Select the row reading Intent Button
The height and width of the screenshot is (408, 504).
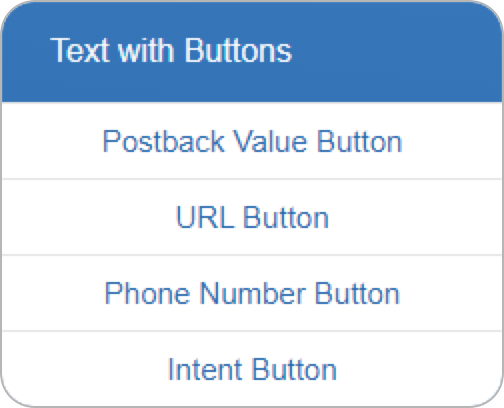tap(252, 369)
